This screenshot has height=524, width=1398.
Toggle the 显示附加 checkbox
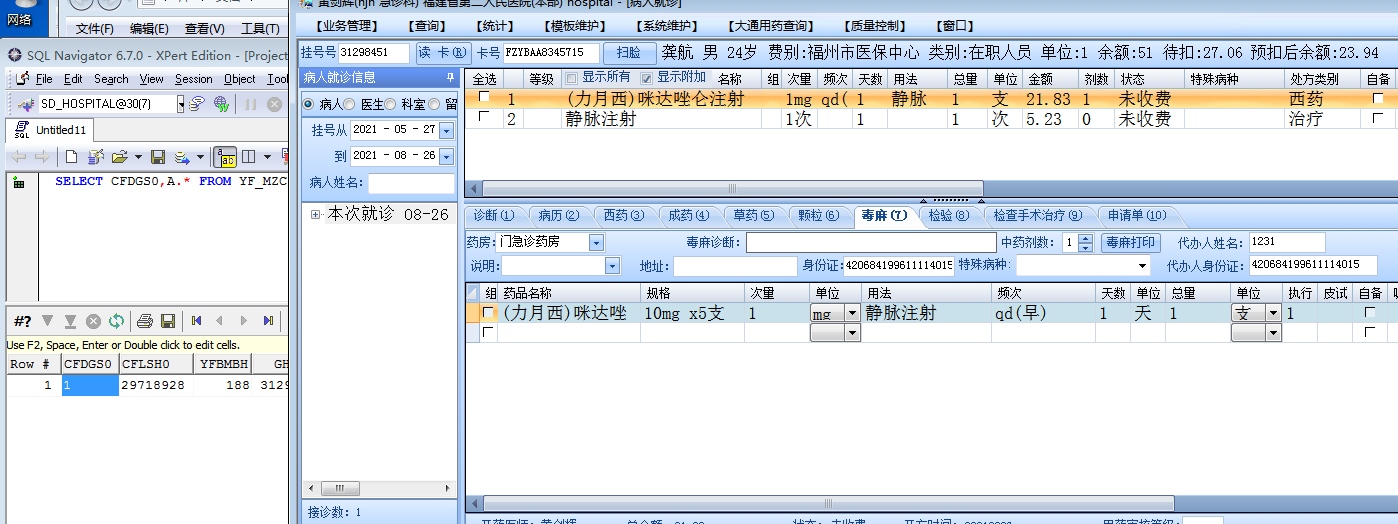click(x=646, y=77)
